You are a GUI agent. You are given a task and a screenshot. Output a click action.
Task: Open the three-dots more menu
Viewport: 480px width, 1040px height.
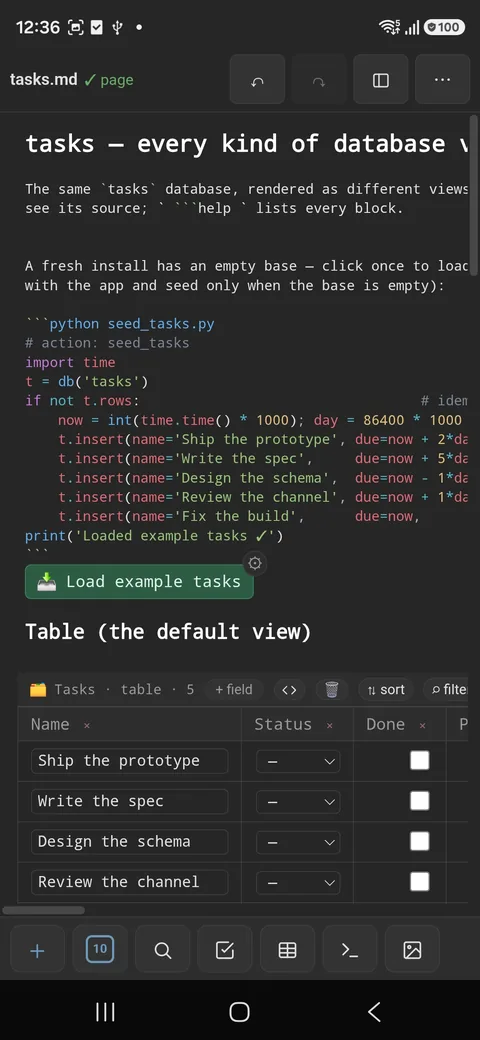[x=442, y=80]
